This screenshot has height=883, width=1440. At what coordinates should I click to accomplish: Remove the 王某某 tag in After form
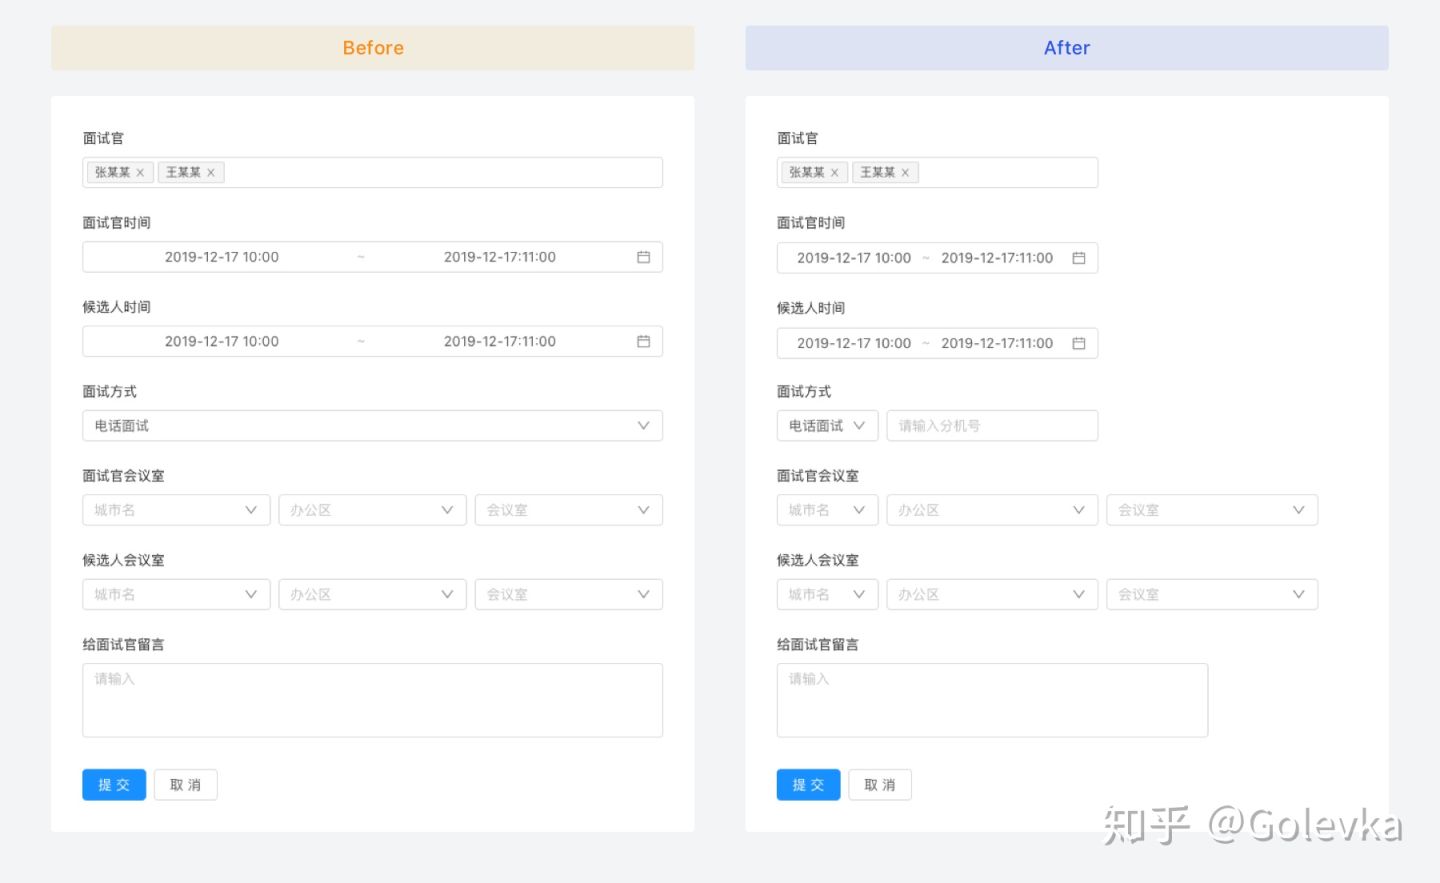tap(905, 172)
